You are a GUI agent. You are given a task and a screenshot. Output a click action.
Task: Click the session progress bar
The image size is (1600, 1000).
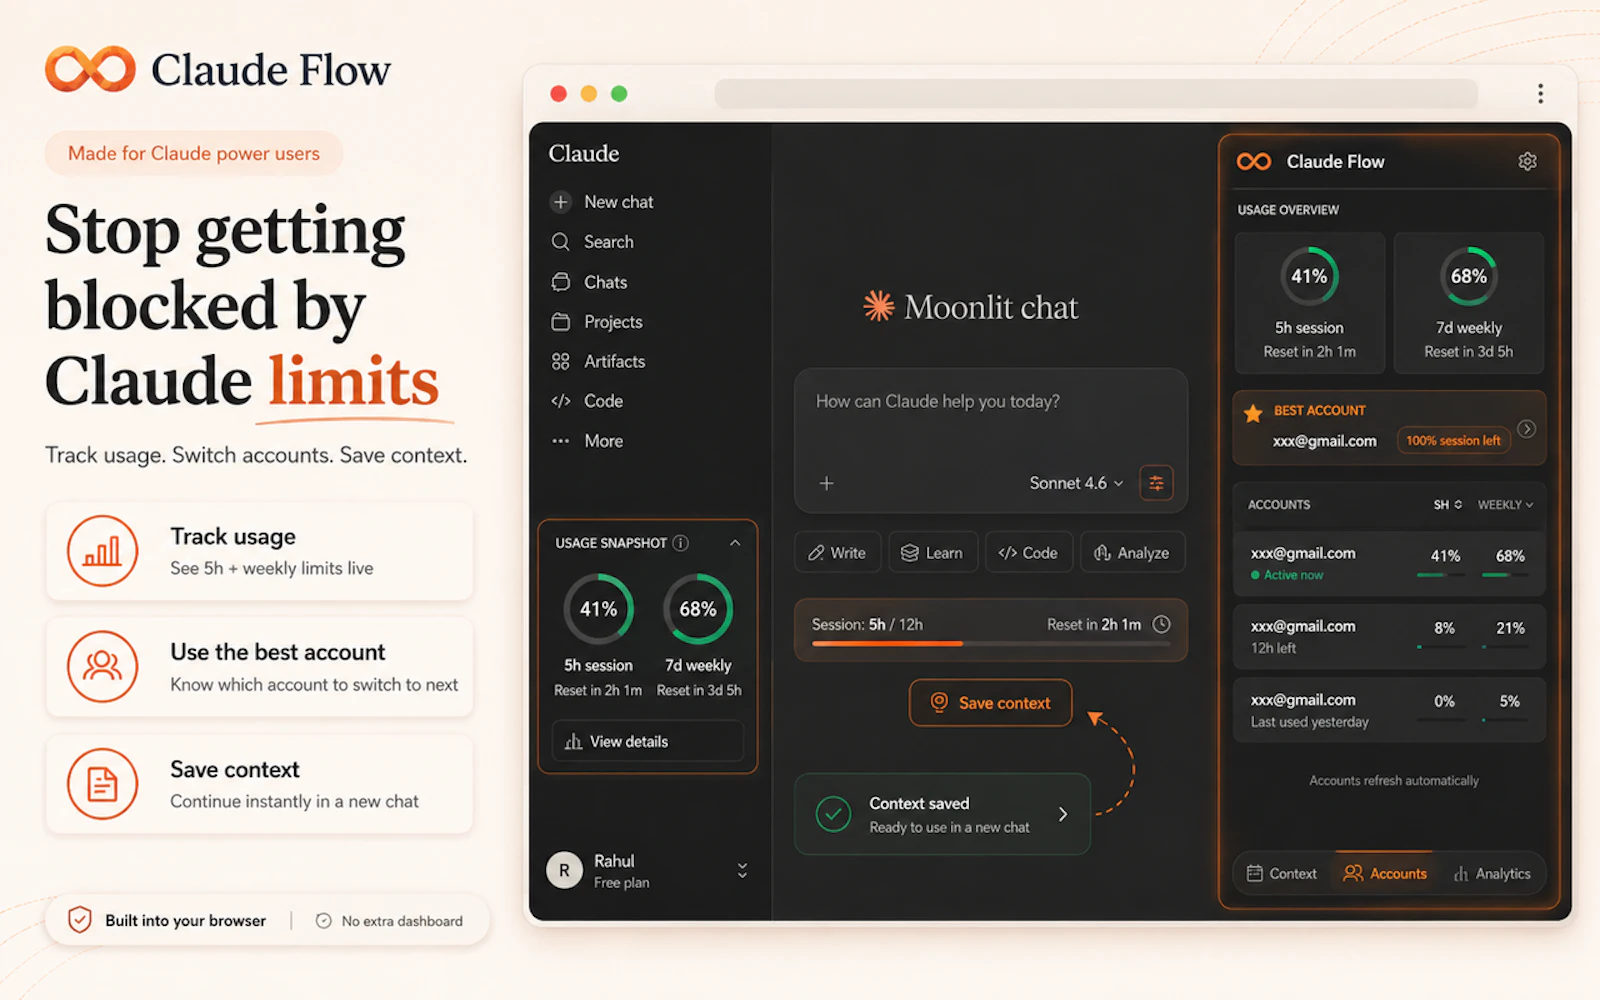coord(990,644)
